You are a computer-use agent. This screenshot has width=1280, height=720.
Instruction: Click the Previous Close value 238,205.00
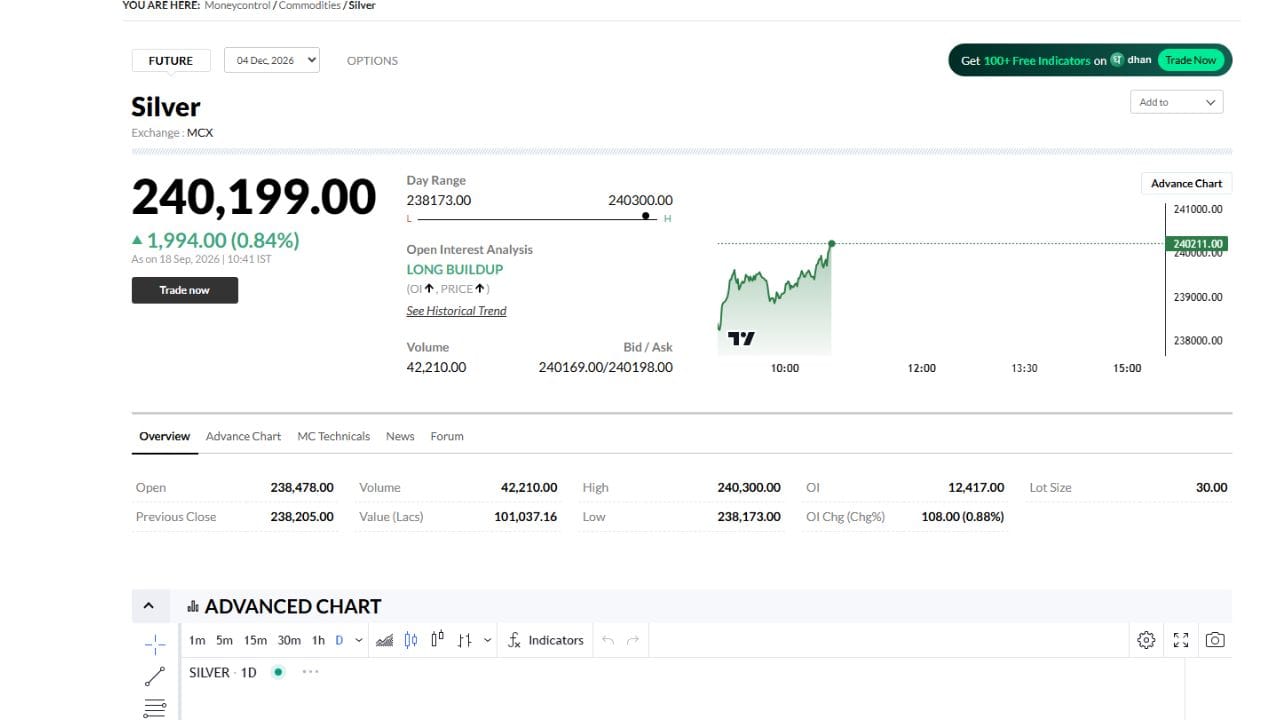click(x=302, y=516)
